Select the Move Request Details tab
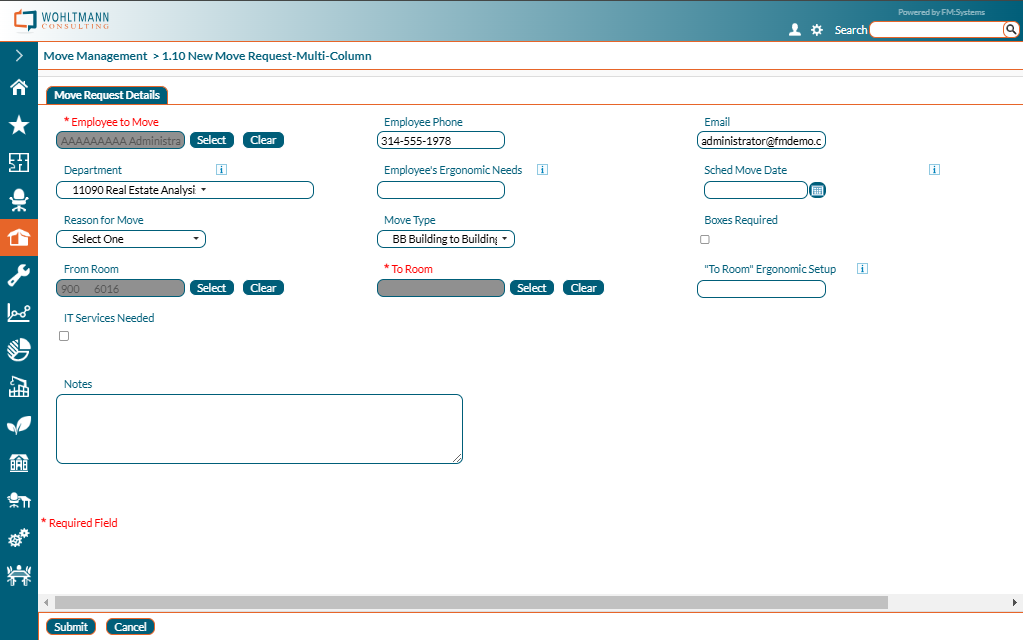The image size is (1023, 640). coord(107,95)
